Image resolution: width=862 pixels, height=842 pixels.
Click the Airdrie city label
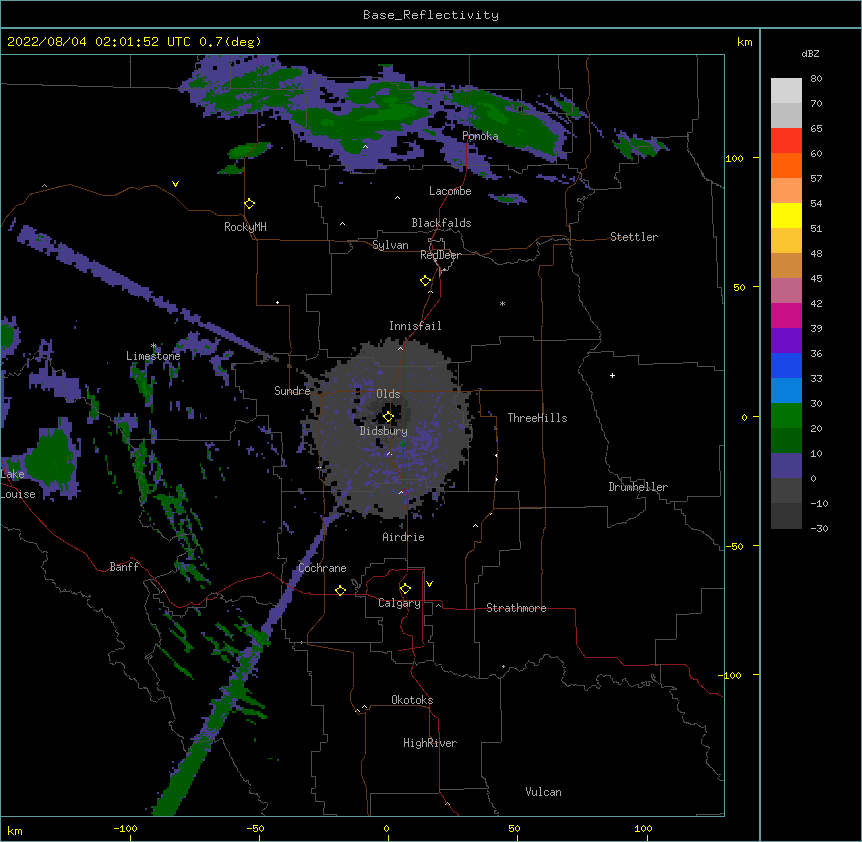[404, 537]
